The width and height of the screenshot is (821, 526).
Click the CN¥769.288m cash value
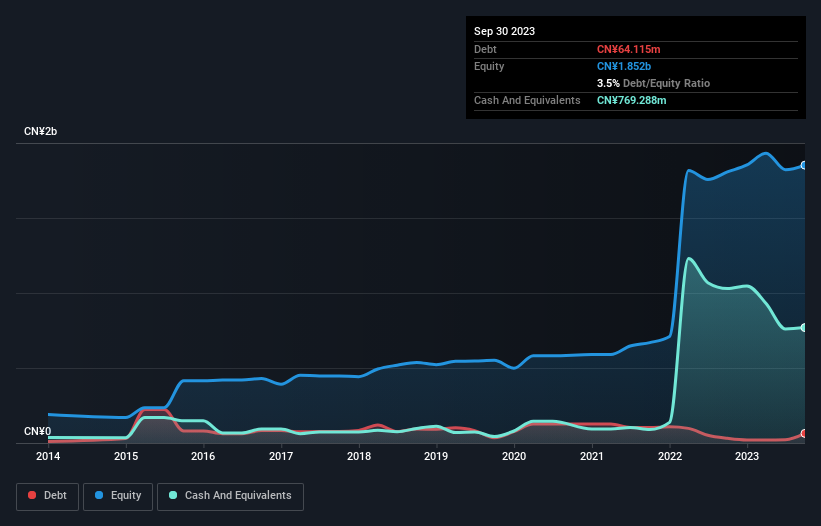tap(631, 100)
